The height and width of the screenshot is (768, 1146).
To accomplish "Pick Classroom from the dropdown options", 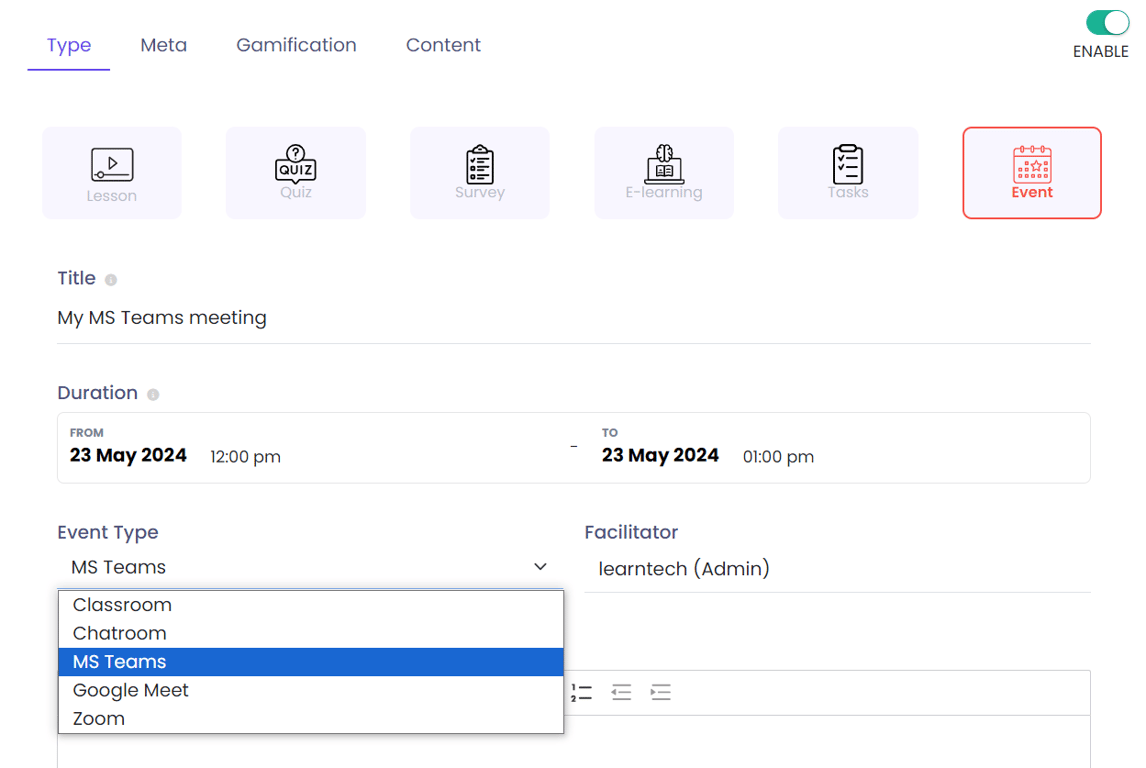I will pyautogui.click(x=122, y=605).
